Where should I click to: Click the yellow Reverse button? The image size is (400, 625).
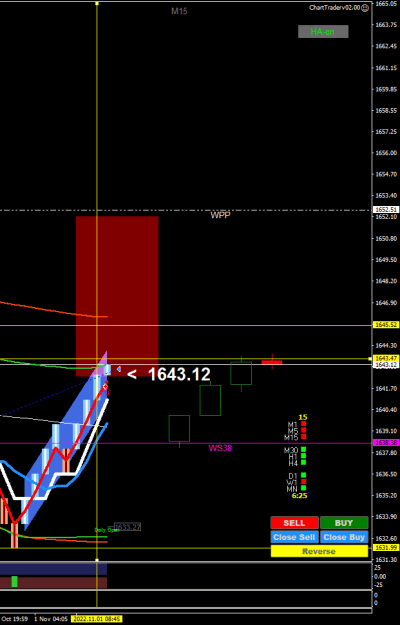319,551
